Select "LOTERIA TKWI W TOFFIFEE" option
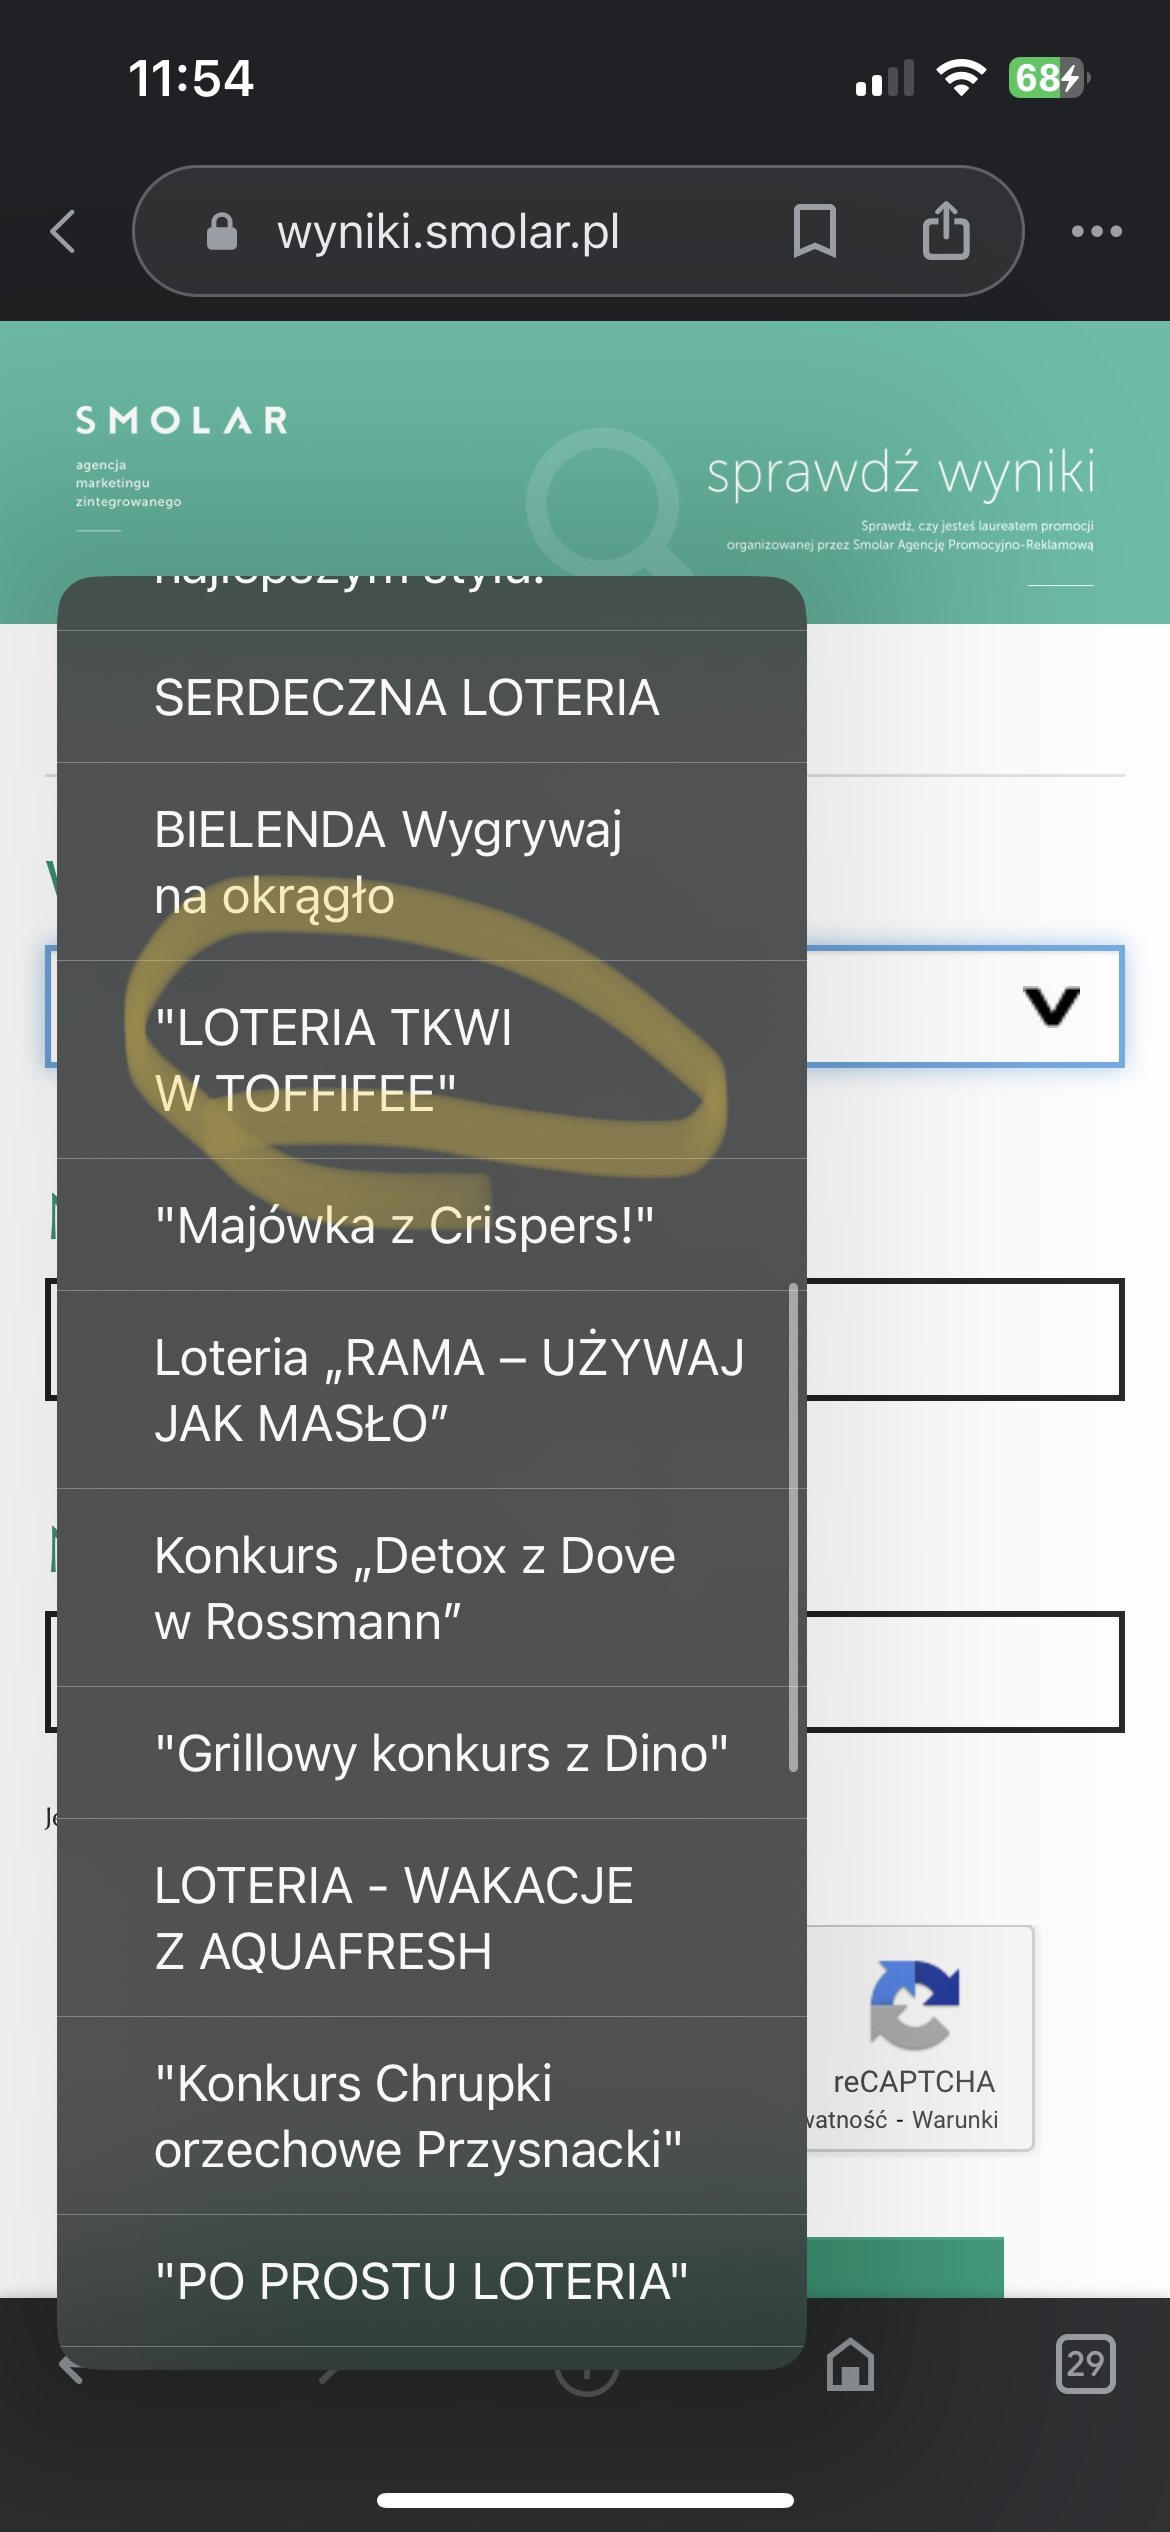 pos(333,1060)
